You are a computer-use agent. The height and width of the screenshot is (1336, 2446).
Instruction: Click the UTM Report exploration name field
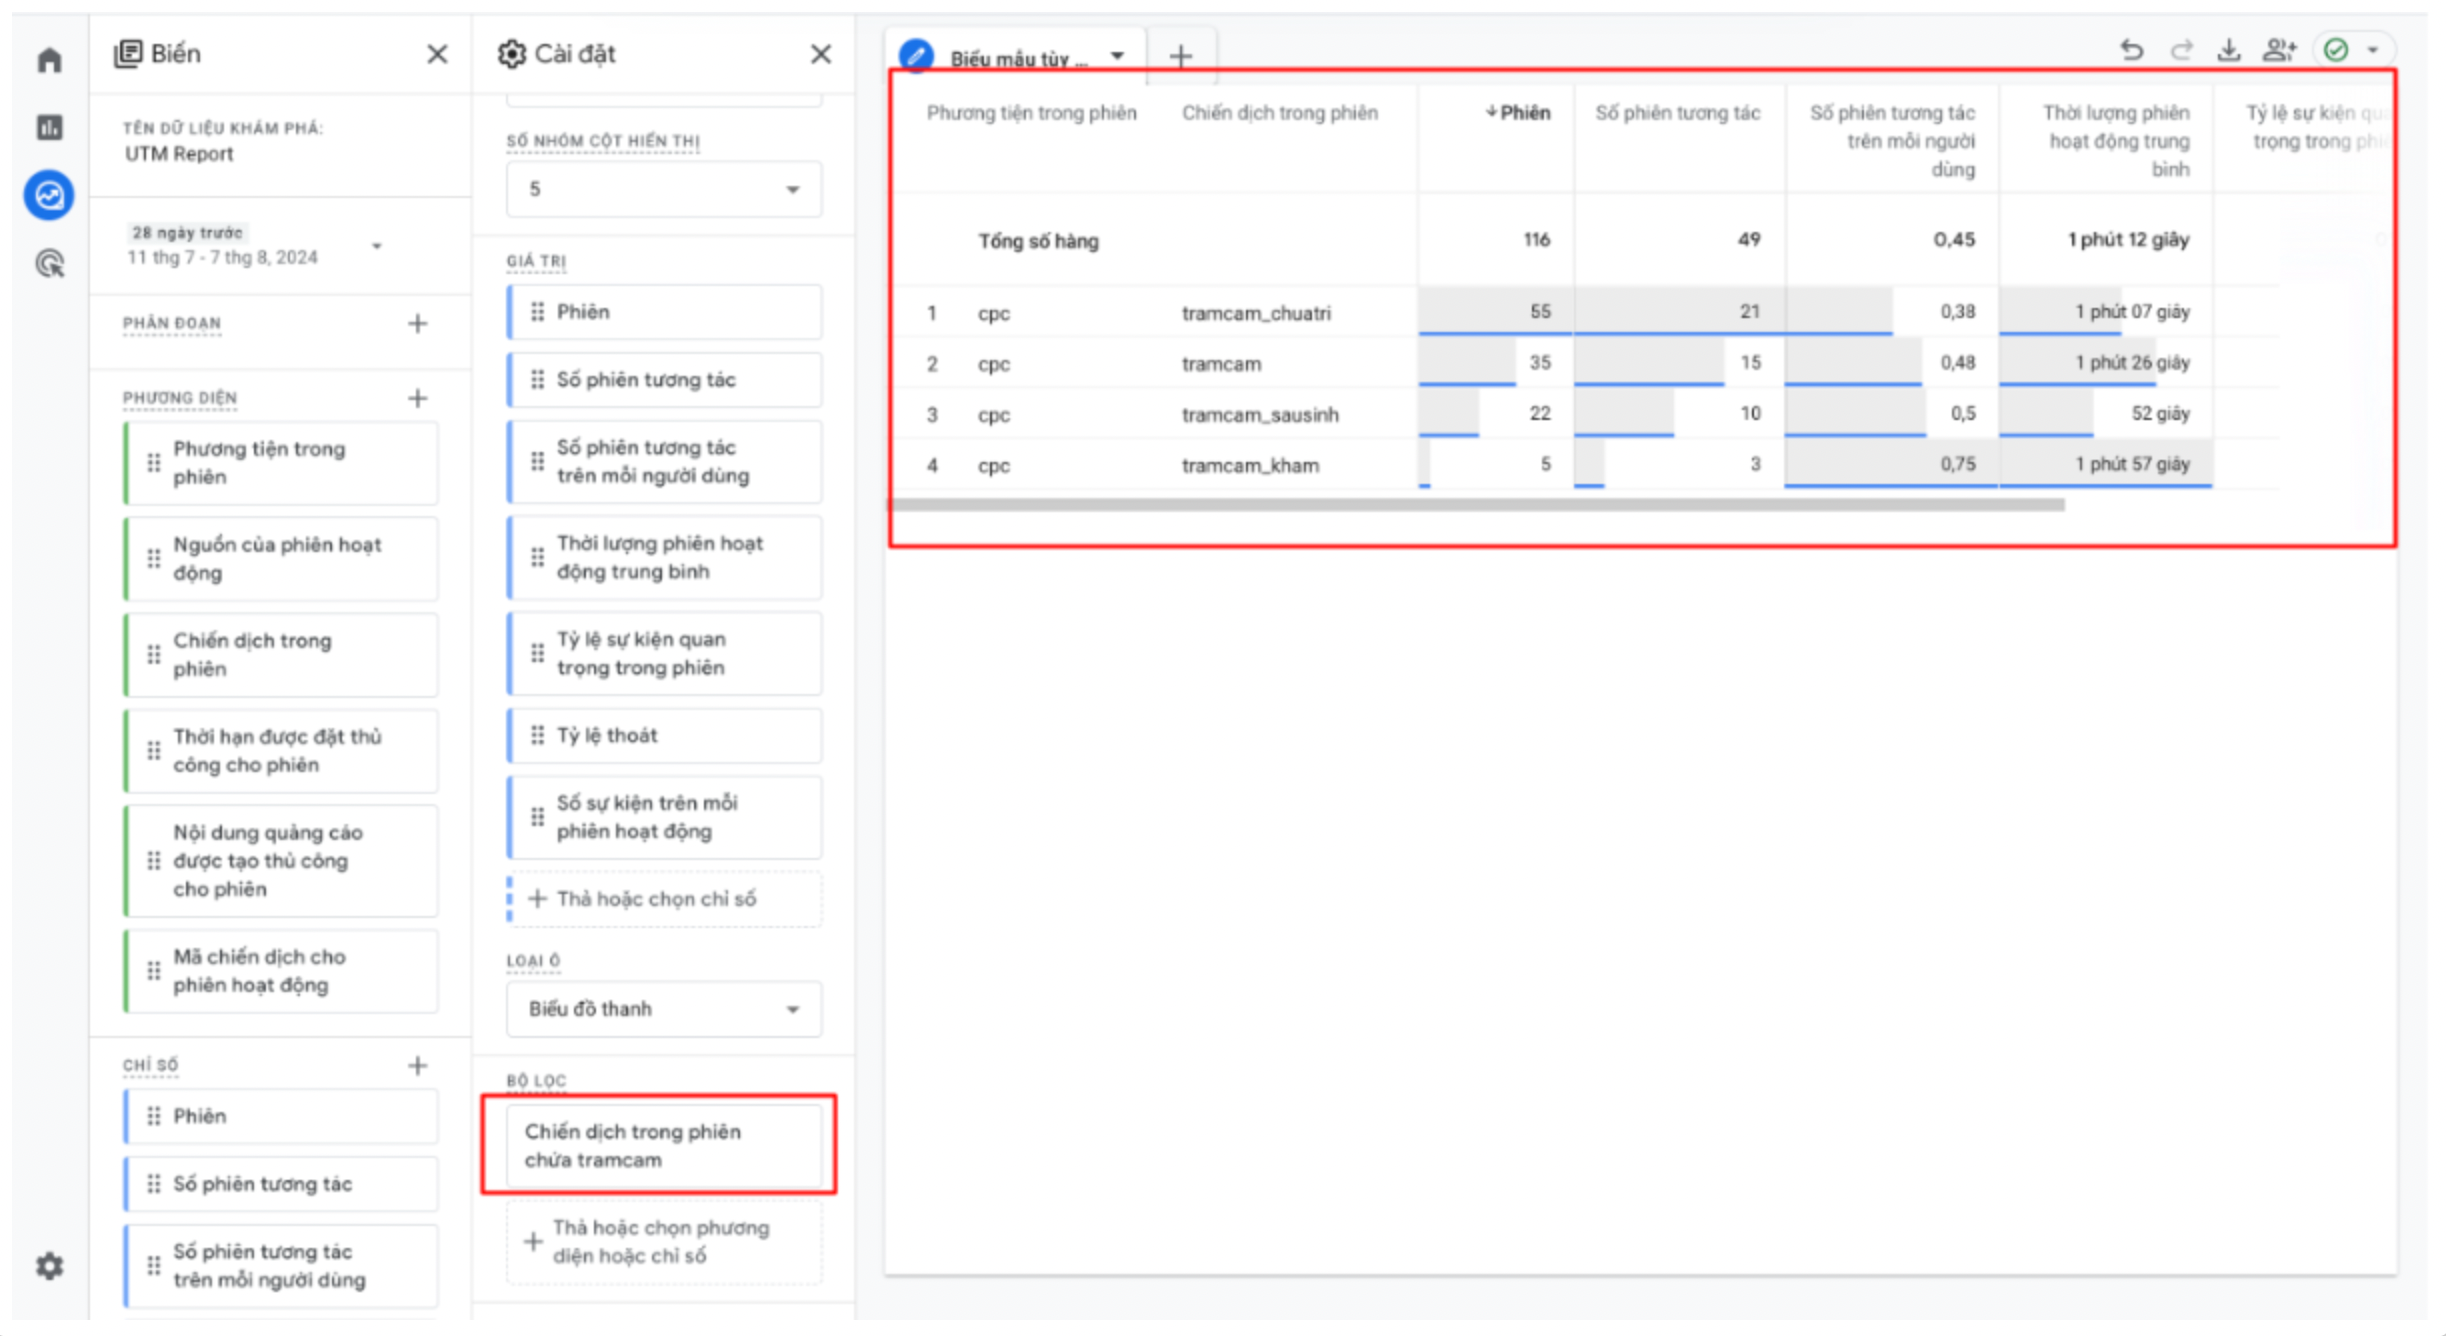(179, 154)
